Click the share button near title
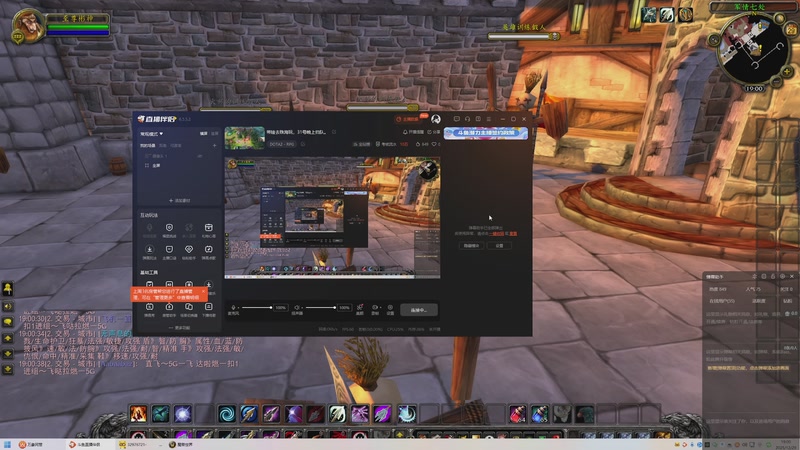800x450 pixels. pyautogui.click(x=433, y=132)
